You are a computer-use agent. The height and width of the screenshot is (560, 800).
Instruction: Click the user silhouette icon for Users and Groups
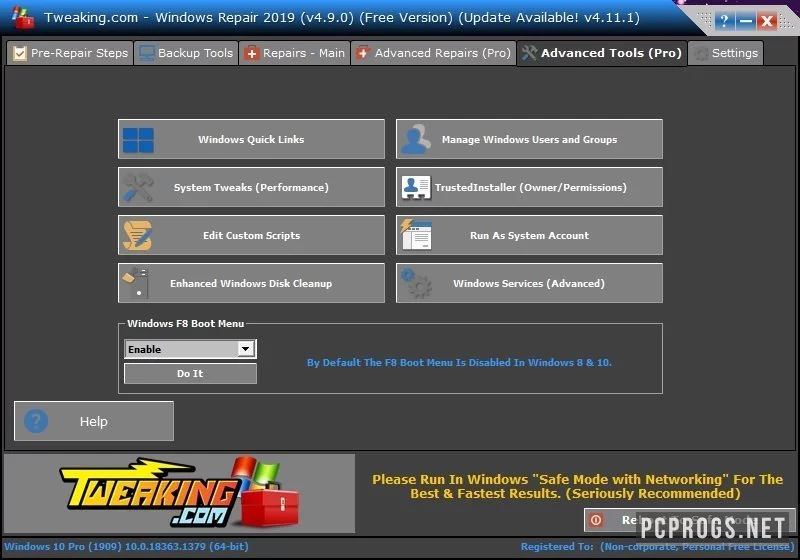[x=415, y=139]
